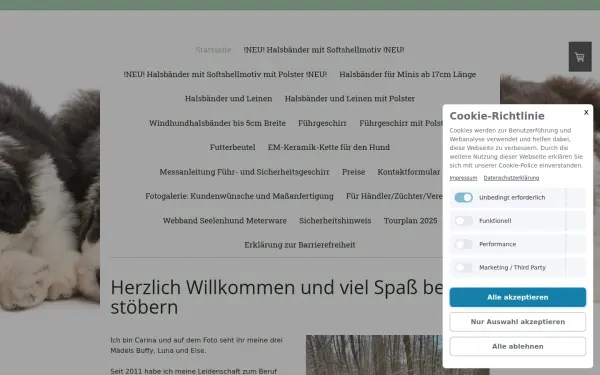
Task: Select Halsbänder für Minis ab 17cm Länge
Action: coord(408,74)
